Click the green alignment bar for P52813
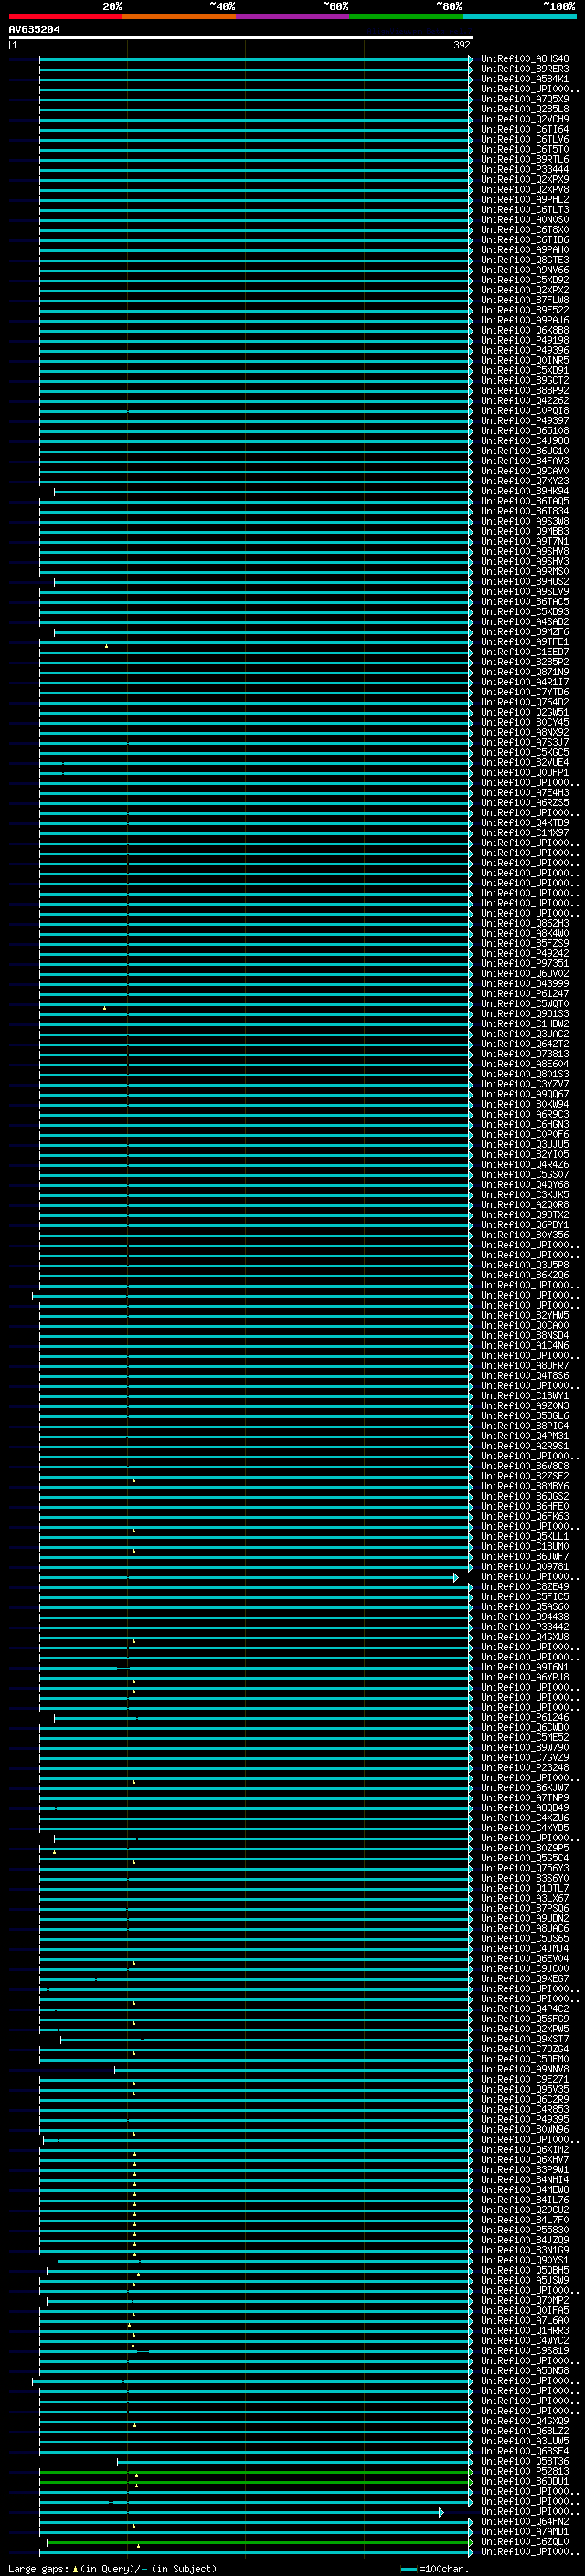The width and height of the screenshot is (585, 2576). [x=256, y=2472]
